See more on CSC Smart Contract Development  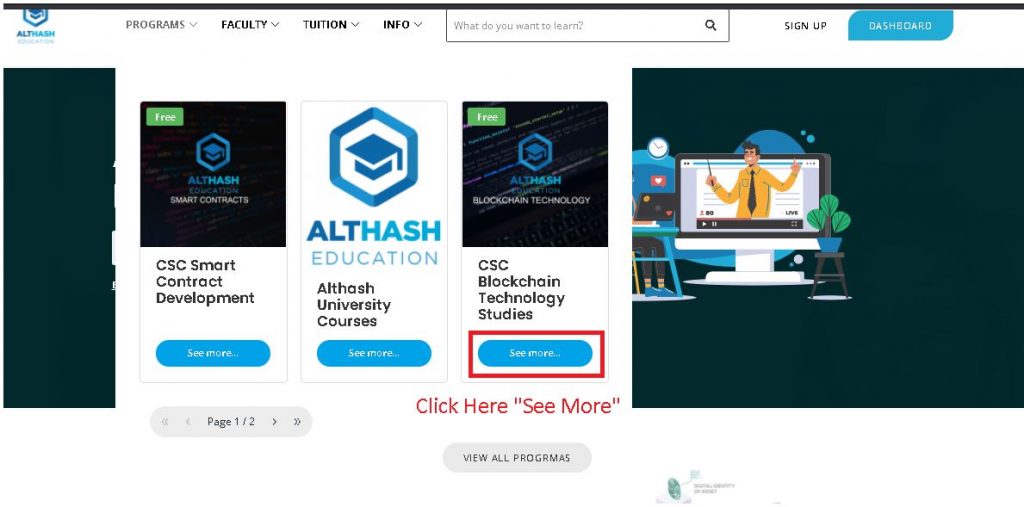tap(213, 353)
